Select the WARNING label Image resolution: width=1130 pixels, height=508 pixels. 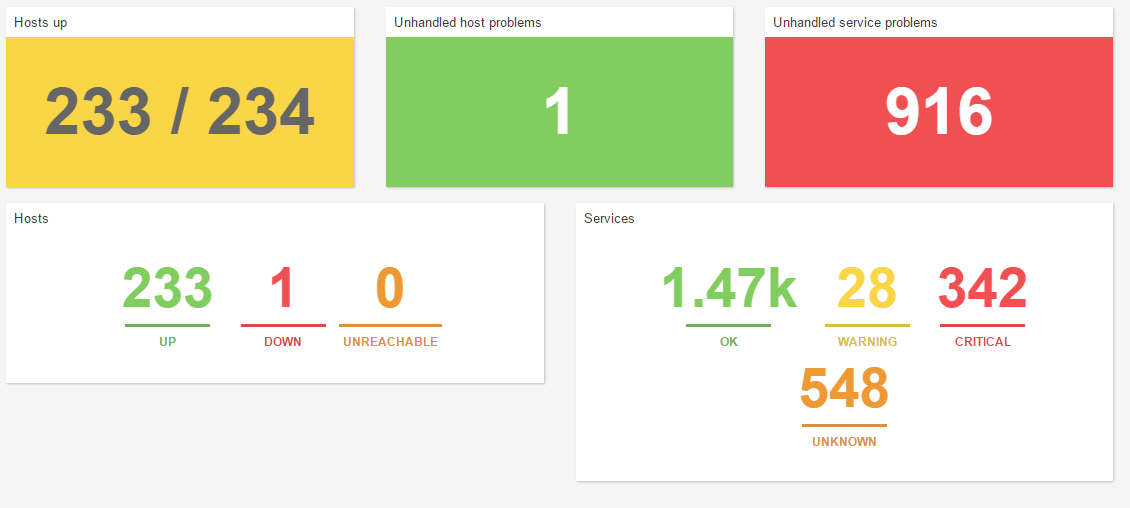[x=867, y=342]
